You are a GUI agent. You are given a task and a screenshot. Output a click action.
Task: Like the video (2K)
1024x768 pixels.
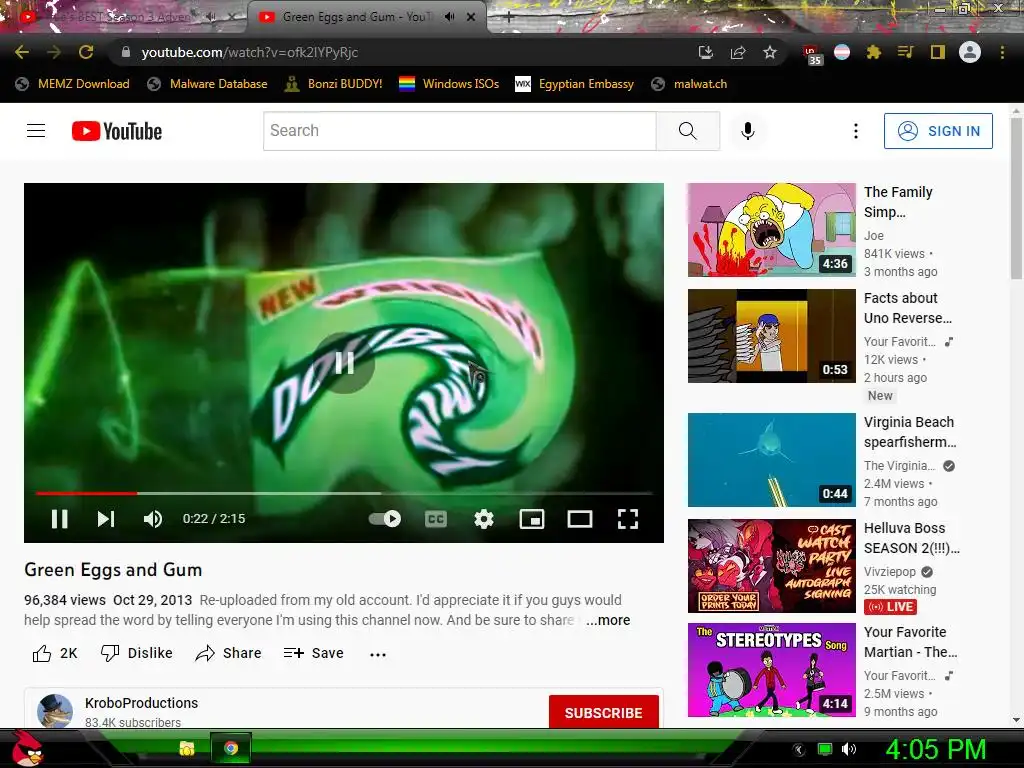point(55,653)
